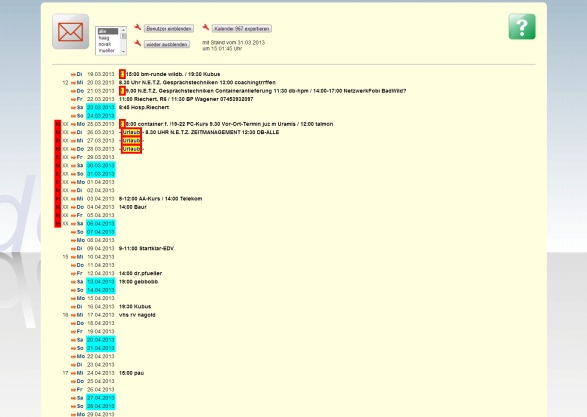Select 'mueller' in the user list box

coord(108,50)
